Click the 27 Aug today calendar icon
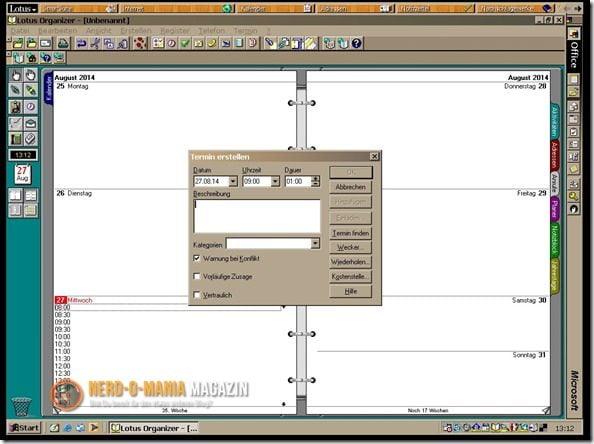This screenshot has width=594, height=444. [22, 174]
